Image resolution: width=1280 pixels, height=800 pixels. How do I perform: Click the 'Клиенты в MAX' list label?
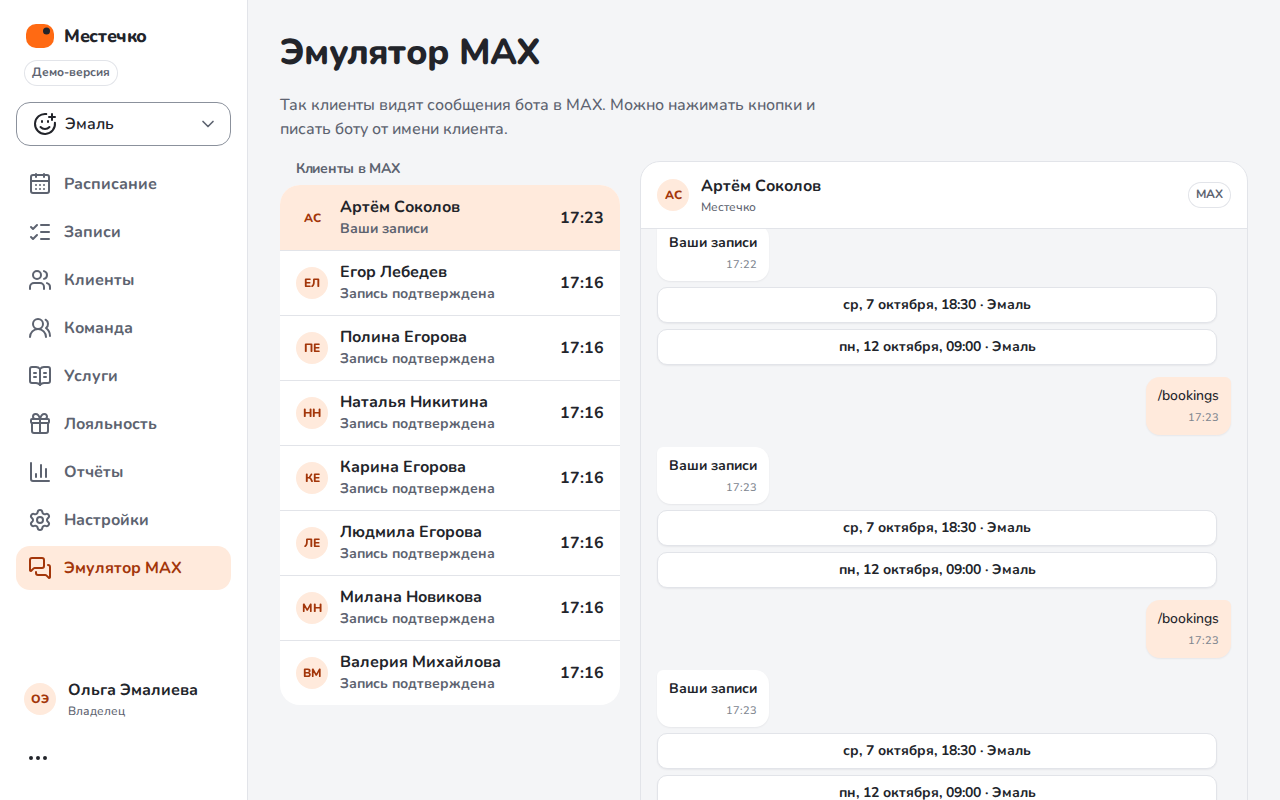[348, 169]
